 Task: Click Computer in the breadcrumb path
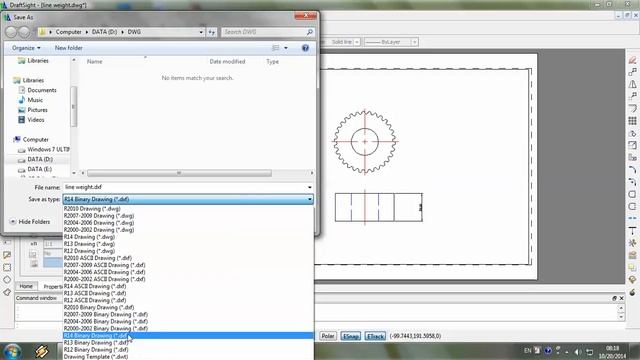(x=68, y=32)
